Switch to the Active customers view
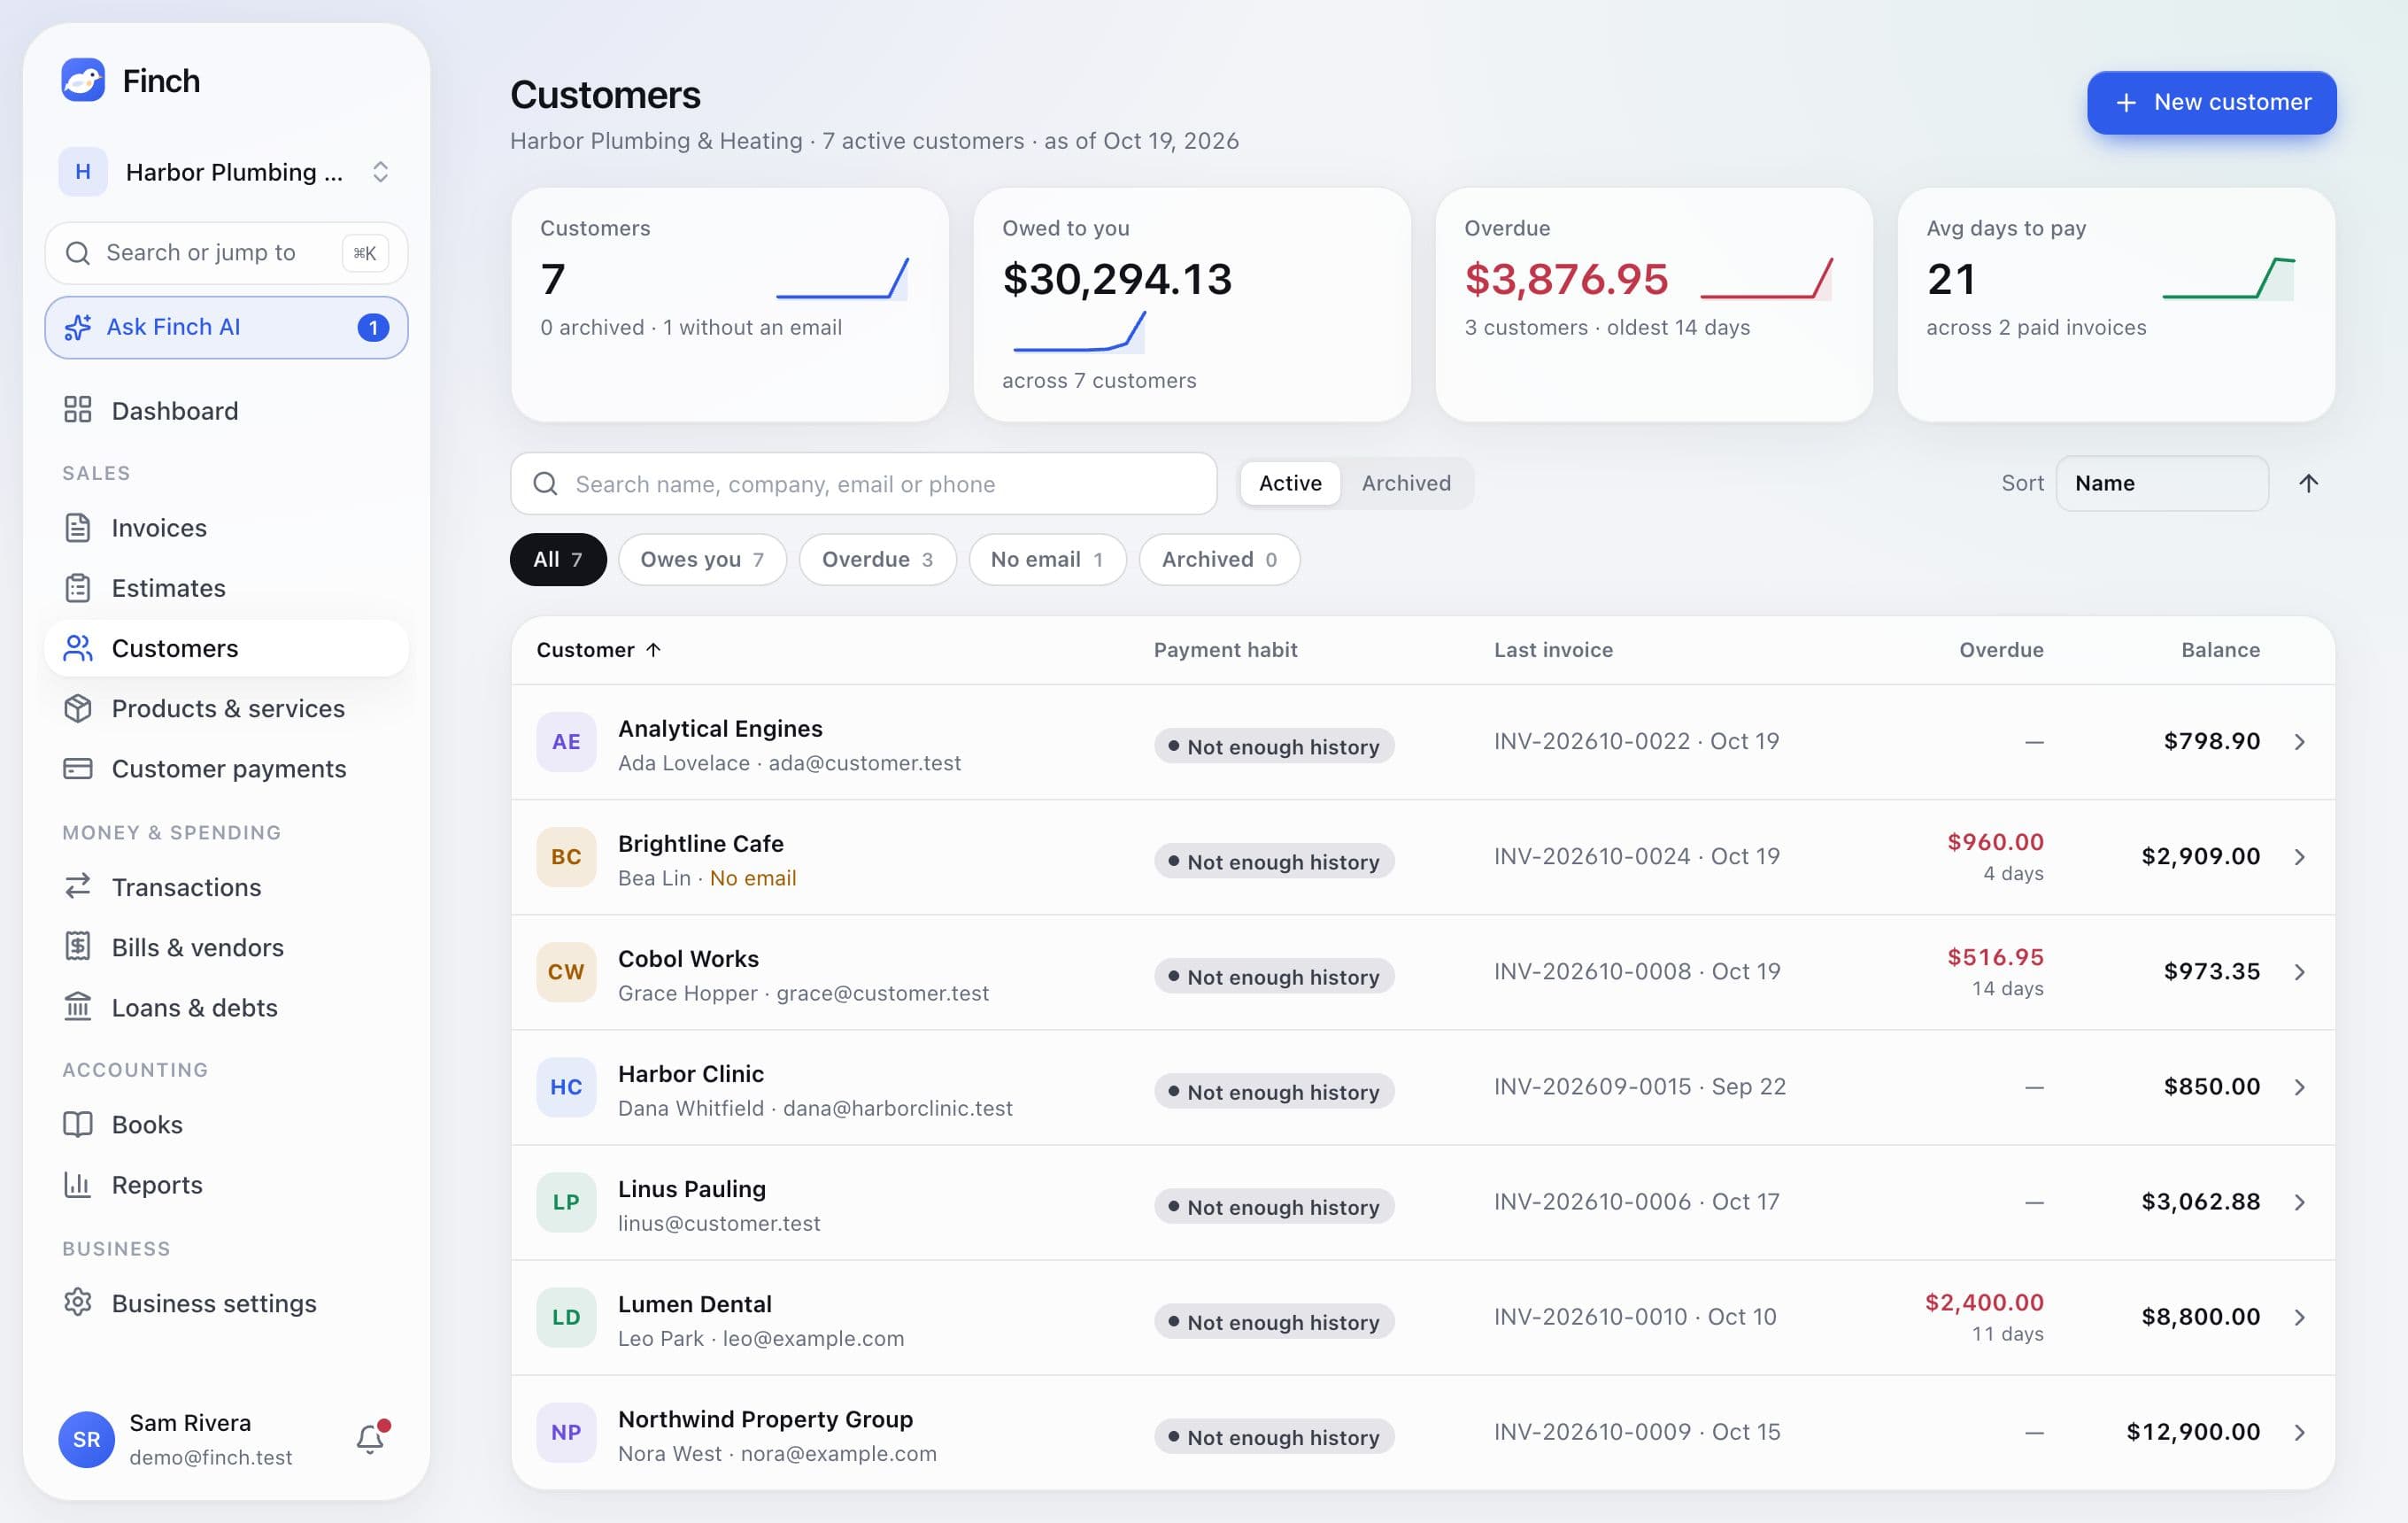This screenshot has width=2408, height=1523. coord(1290,483)
